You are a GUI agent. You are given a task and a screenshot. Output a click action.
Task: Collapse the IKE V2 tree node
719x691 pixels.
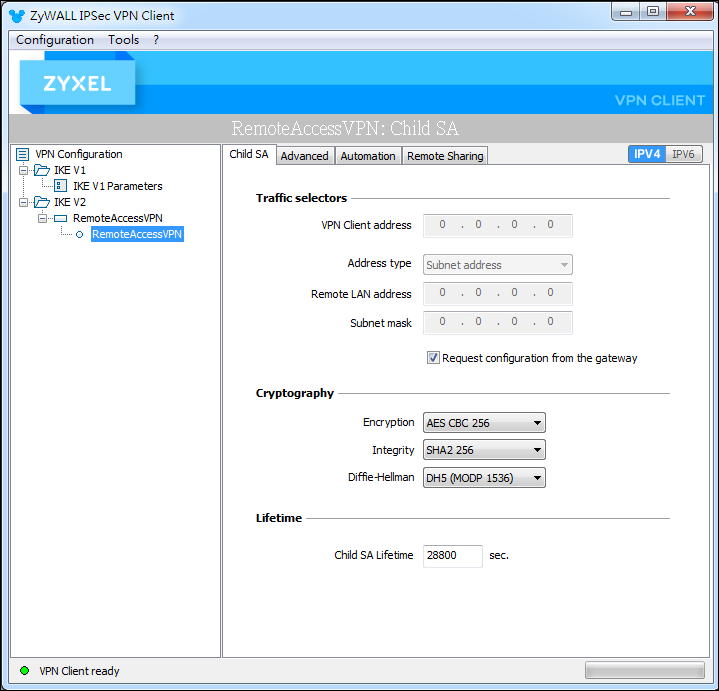[23, 202]
